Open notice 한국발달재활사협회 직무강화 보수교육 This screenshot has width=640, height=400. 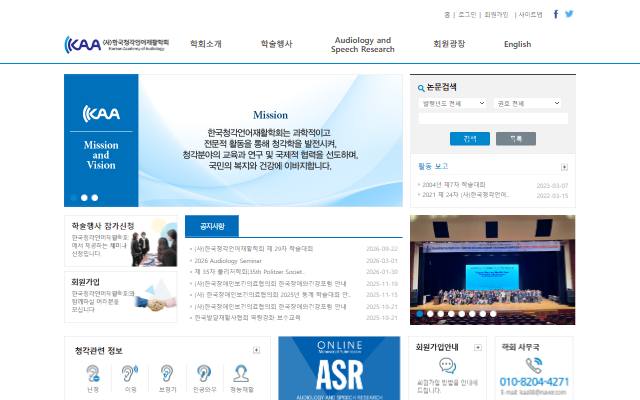(x=247, y=318)
